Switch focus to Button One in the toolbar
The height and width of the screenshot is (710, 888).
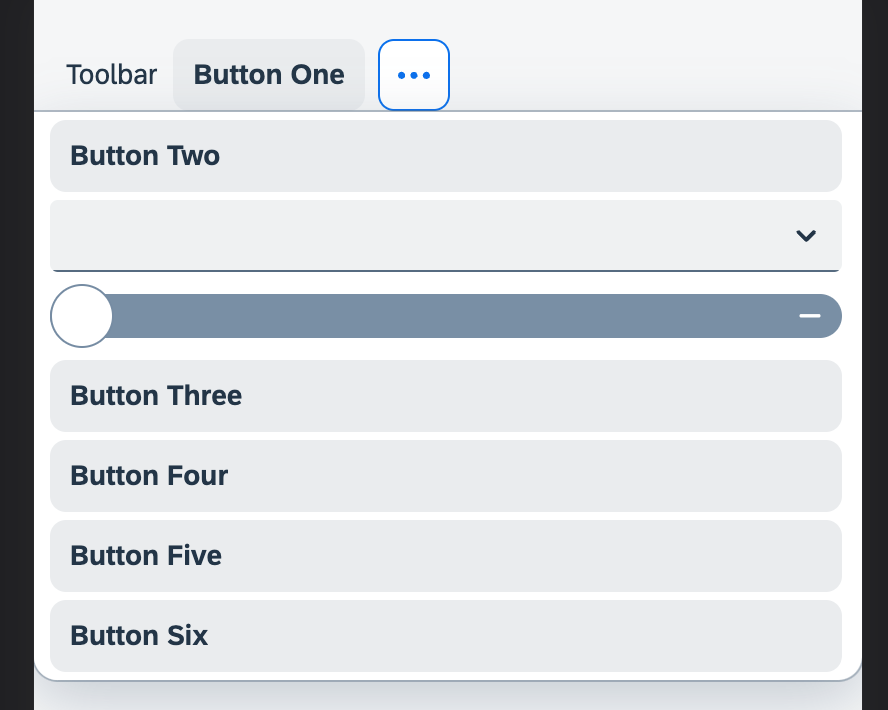(268, 74)
